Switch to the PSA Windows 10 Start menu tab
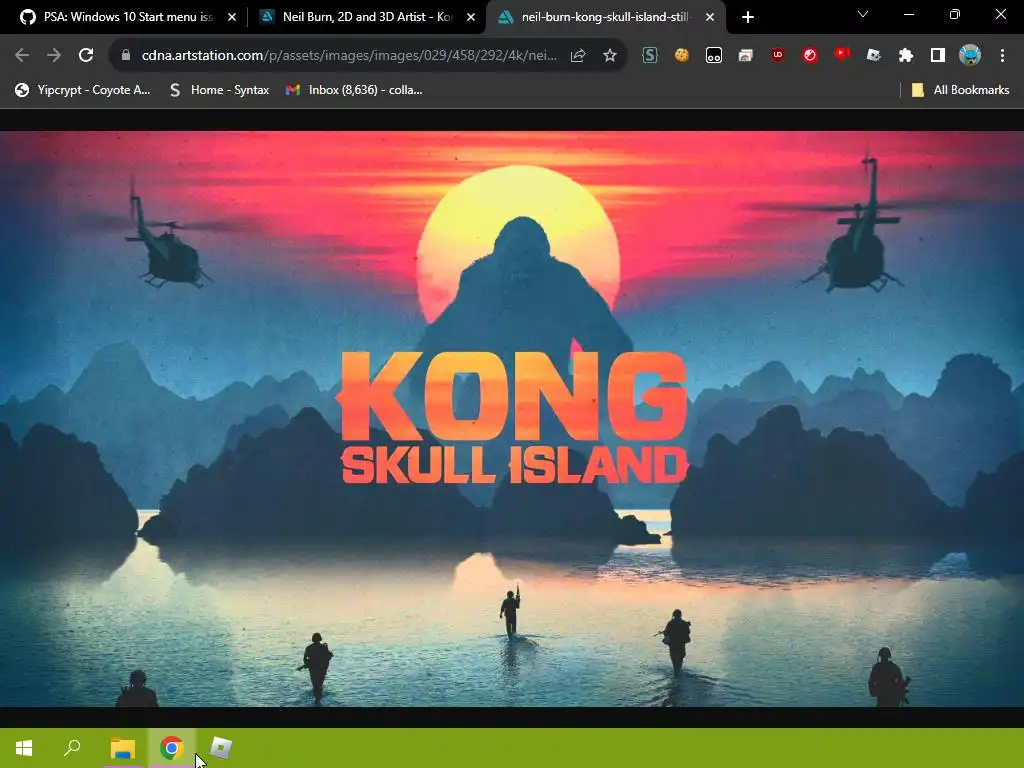 [127, 17]
